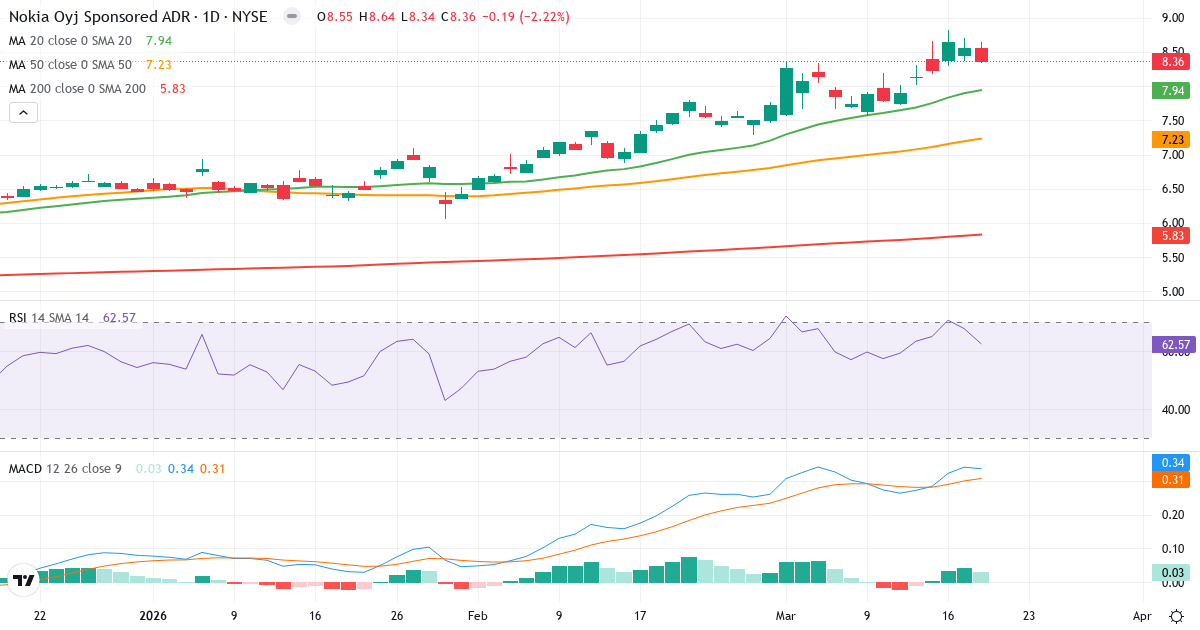The height and width of the screenshot is (630, 1200).
Task: Click the green 7.94 SMA 20 axis label
Action: pos(1170,89)
